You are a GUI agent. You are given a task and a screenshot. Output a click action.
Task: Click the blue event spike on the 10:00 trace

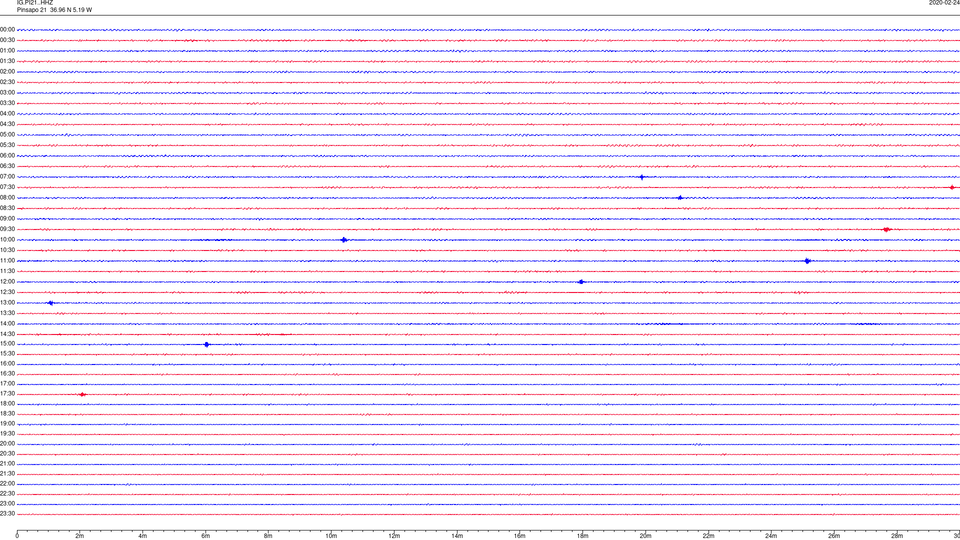344,240
